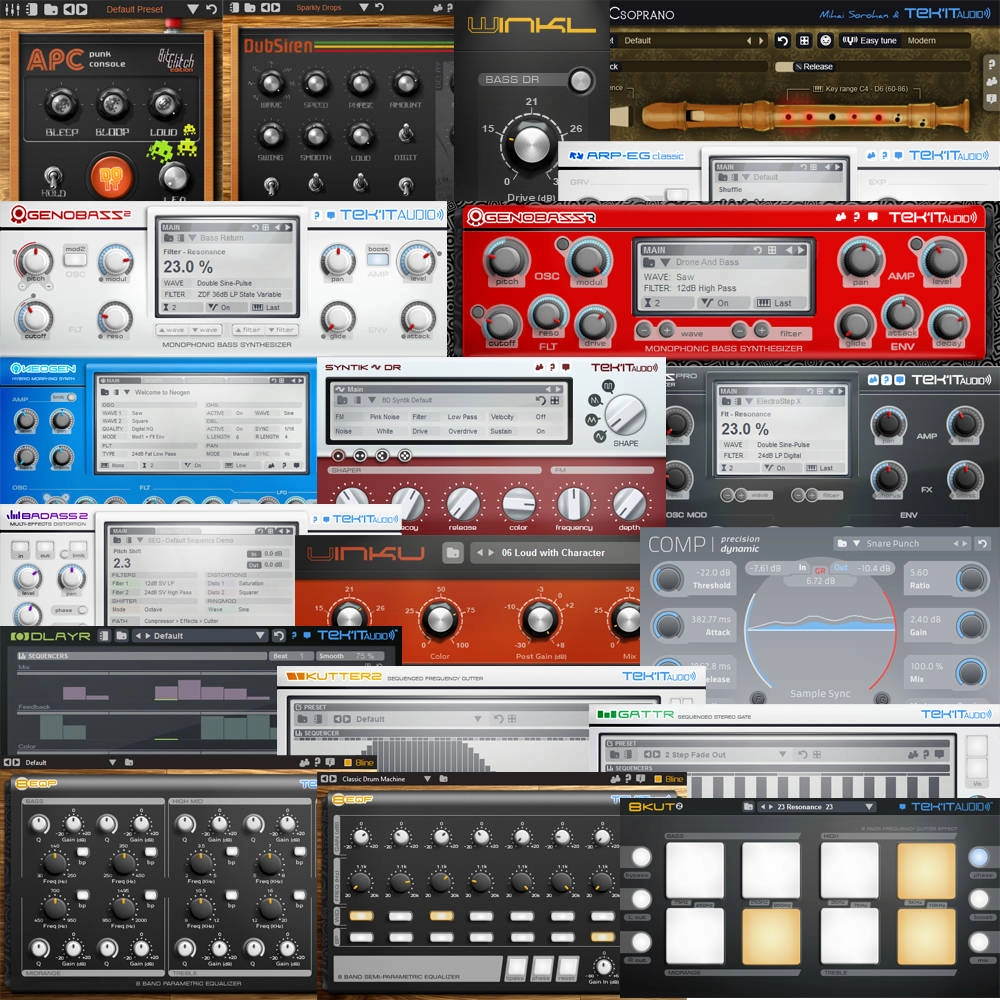This screenshot has width=1000, height=1000.
Task: Hit the orange DO IT button on APC
Action: pyautogui.click(x=110, y=176)
